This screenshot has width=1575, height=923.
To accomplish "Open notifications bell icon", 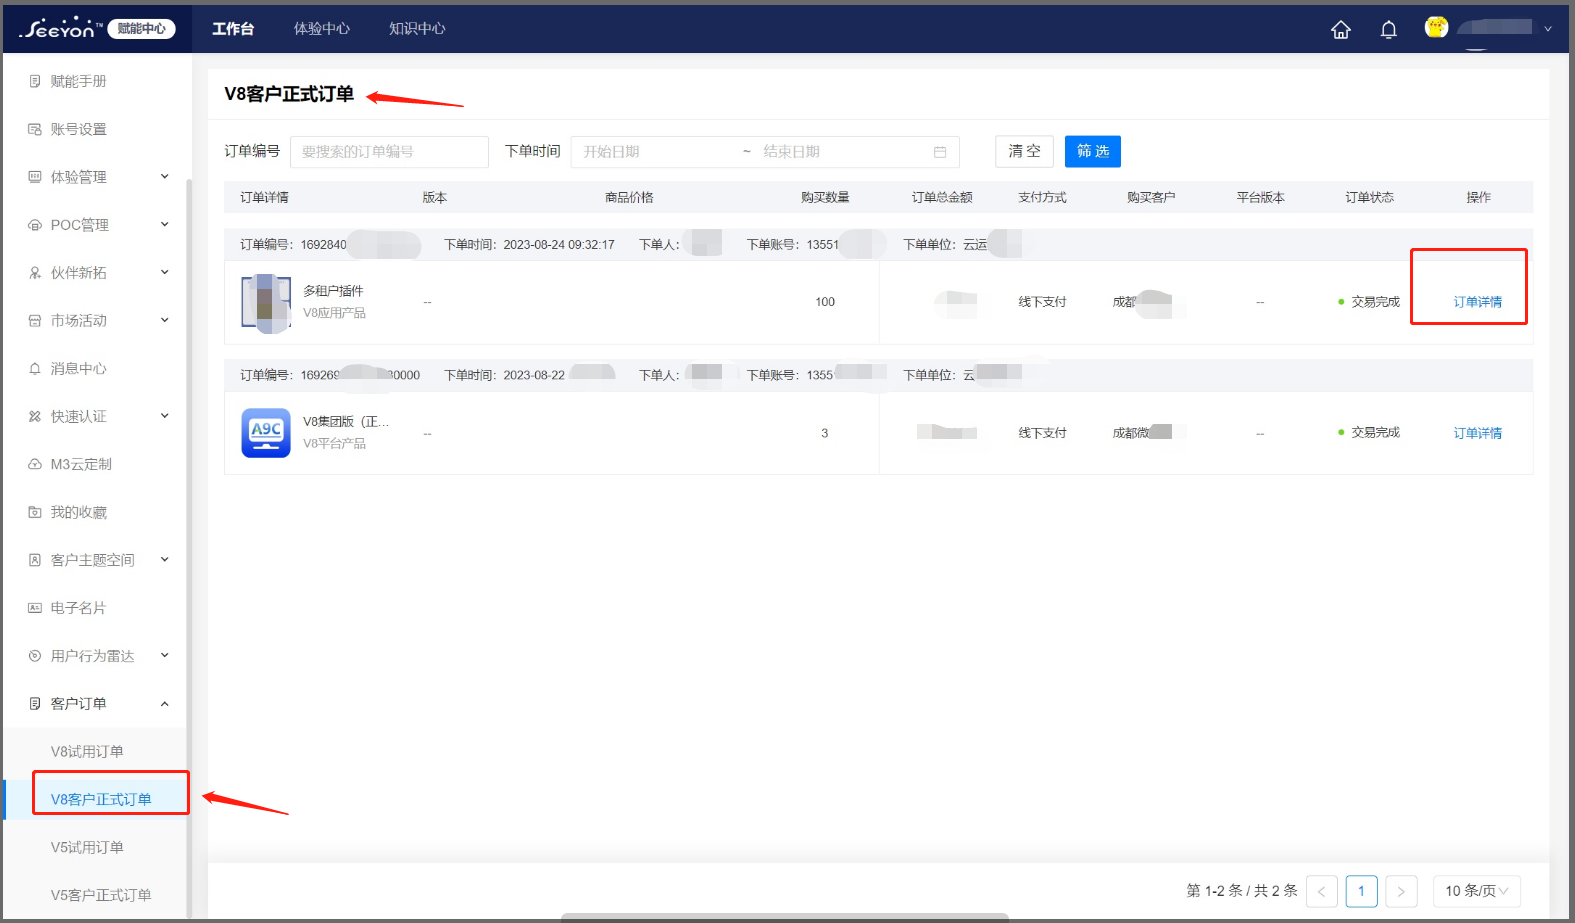I will pyautogui.click(x=1389, y=29).
